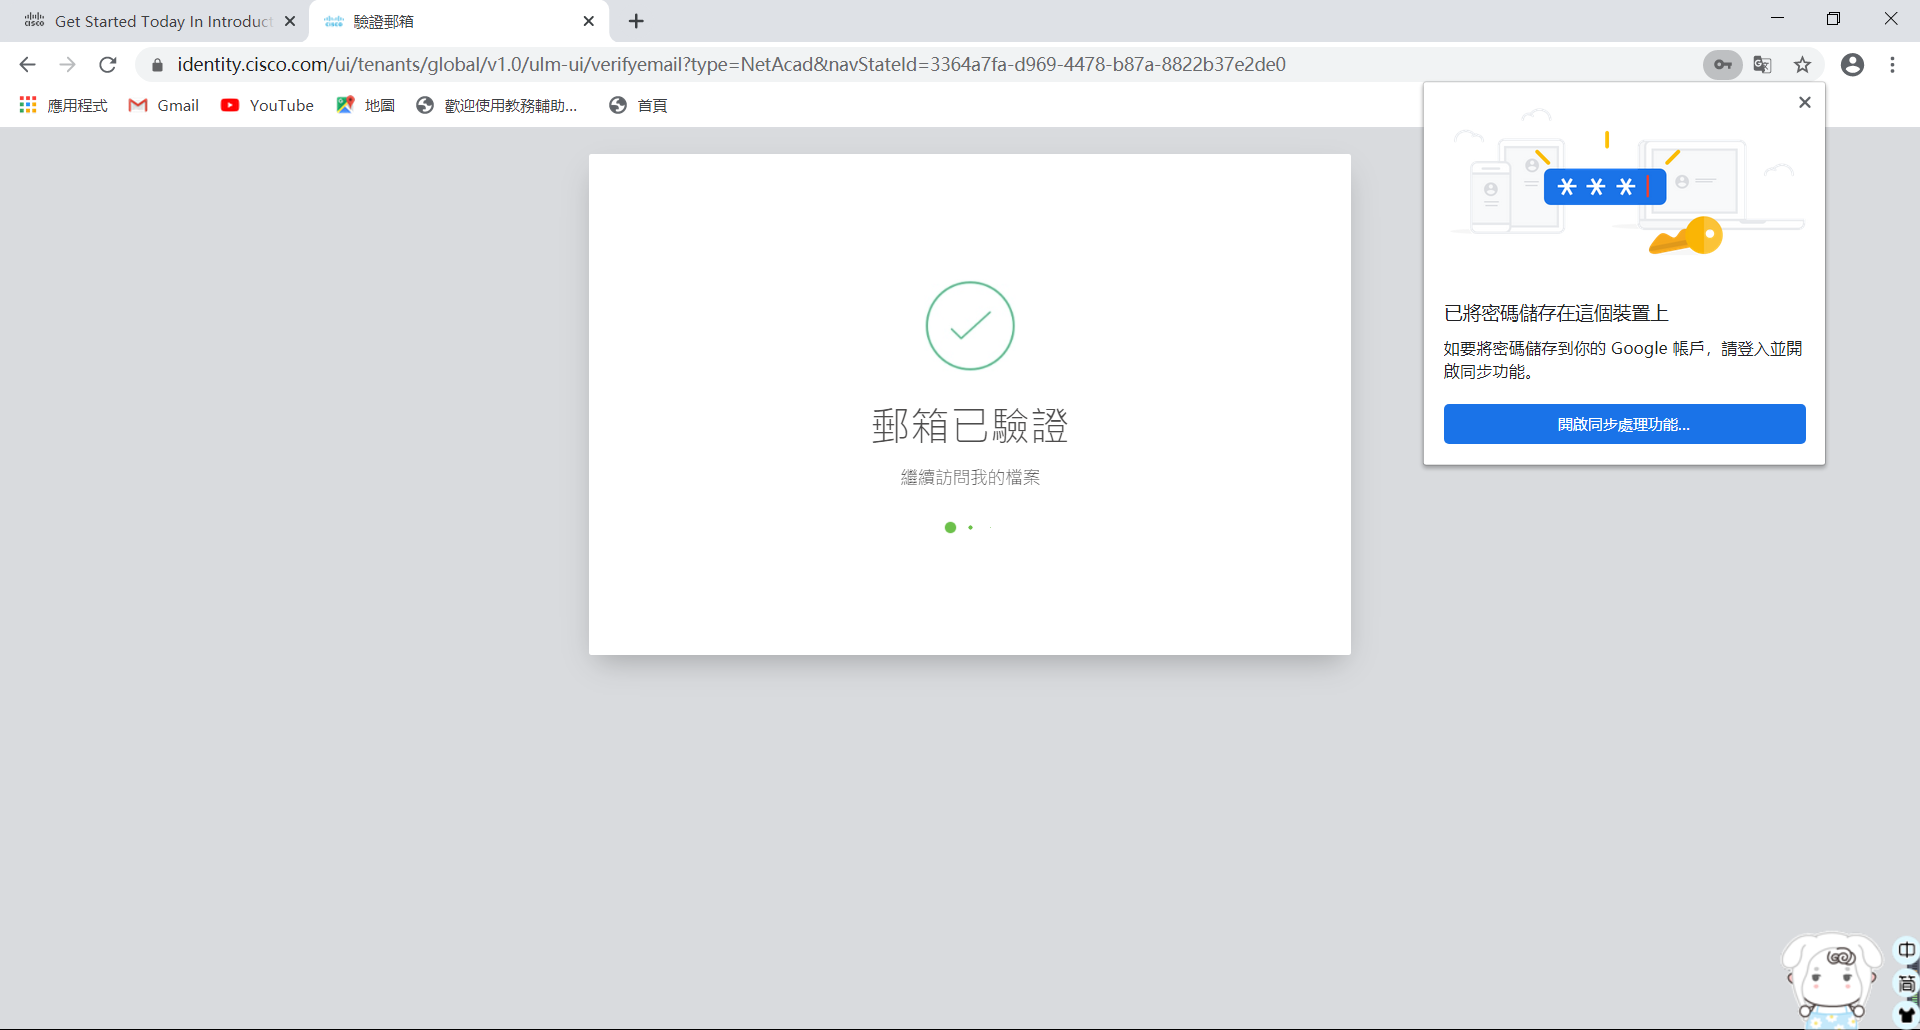Open the Chrome three-dot menu
This screenshot has height=1030, width=1920.
coord(1892,65)
